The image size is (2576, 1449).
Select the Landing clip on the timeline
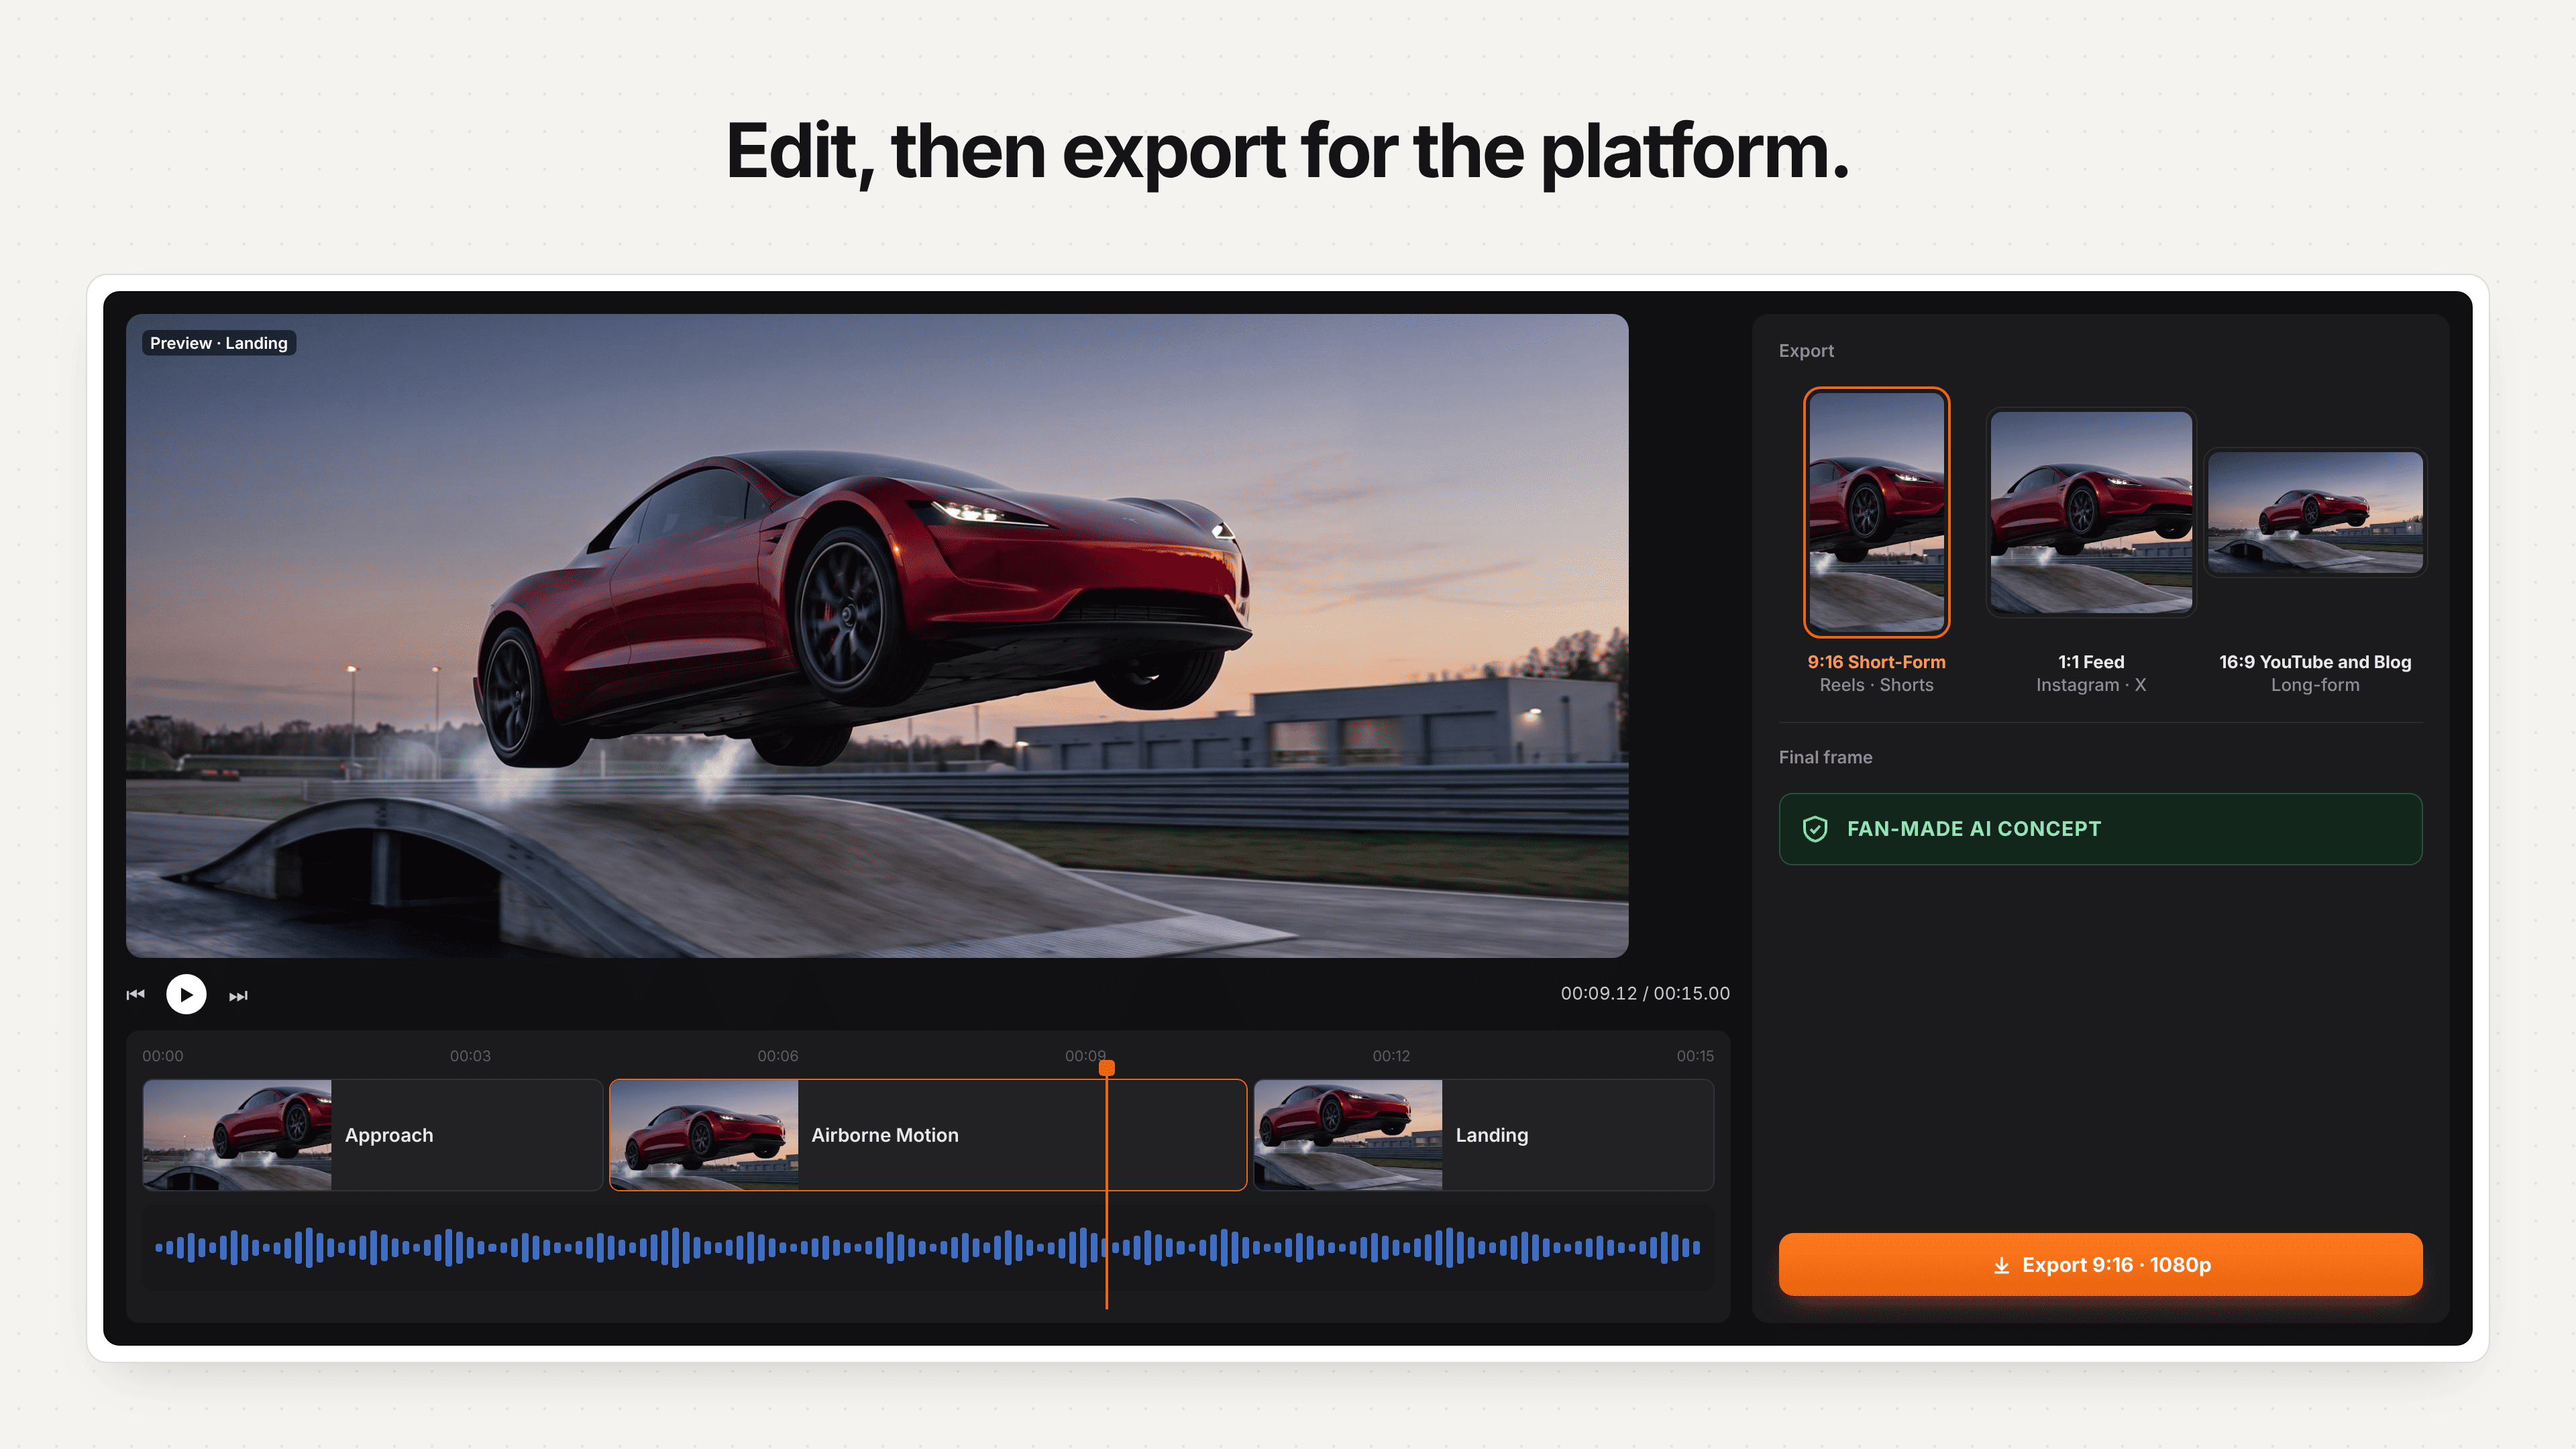1484,1135
